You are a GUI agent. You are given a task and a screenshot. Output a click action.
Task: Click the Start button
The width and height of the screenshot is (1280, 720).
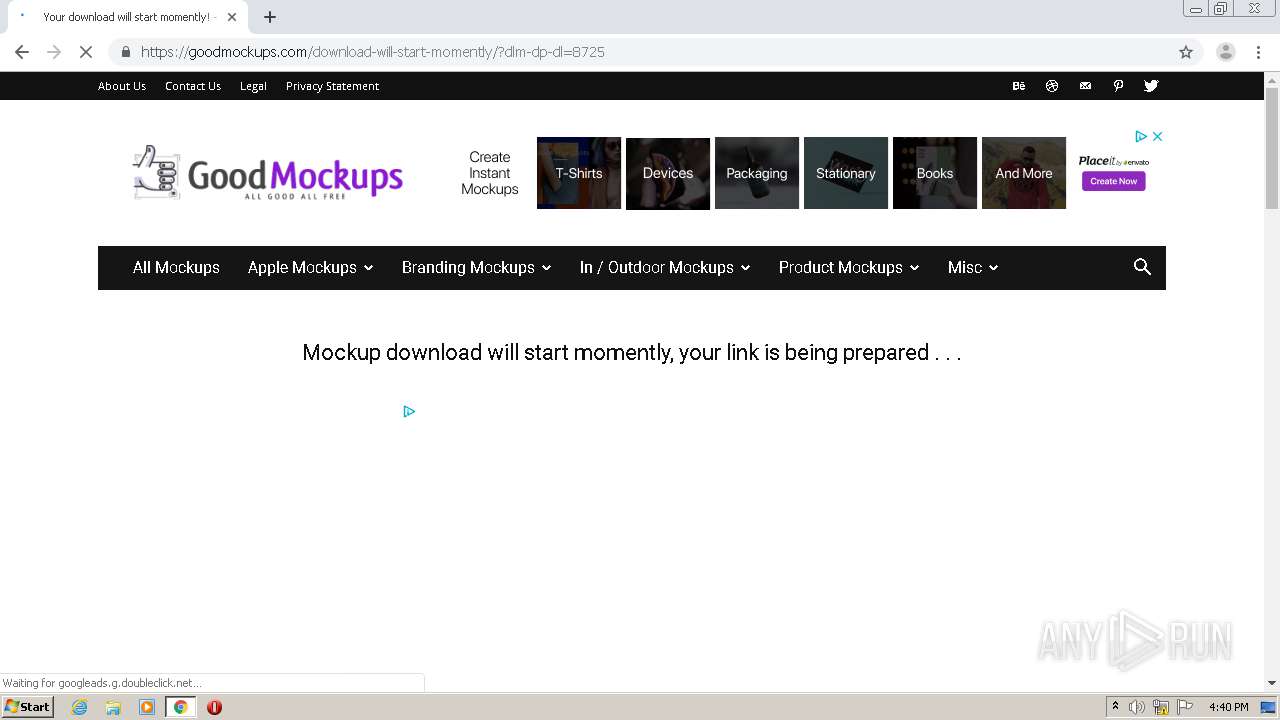pos(27,707)
